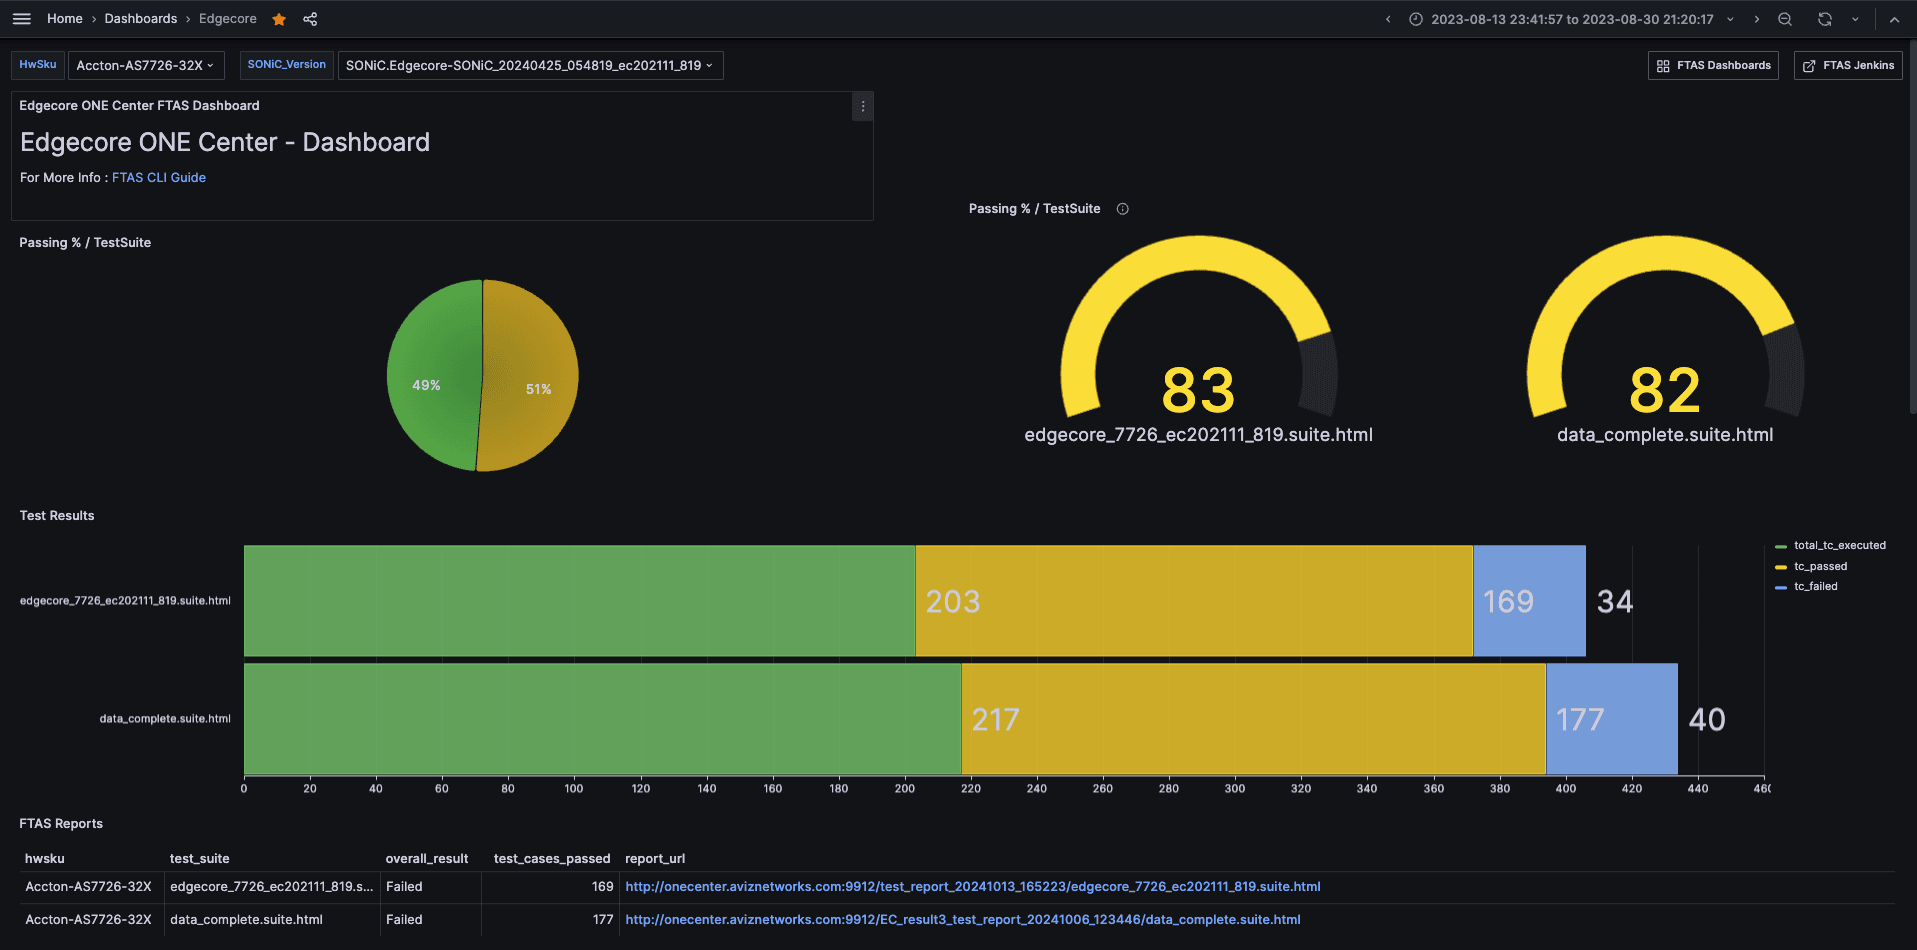Screen dimensions: 1917x950
Task: Click green bar segment labeled 217
Action: (x=603, y=719)
